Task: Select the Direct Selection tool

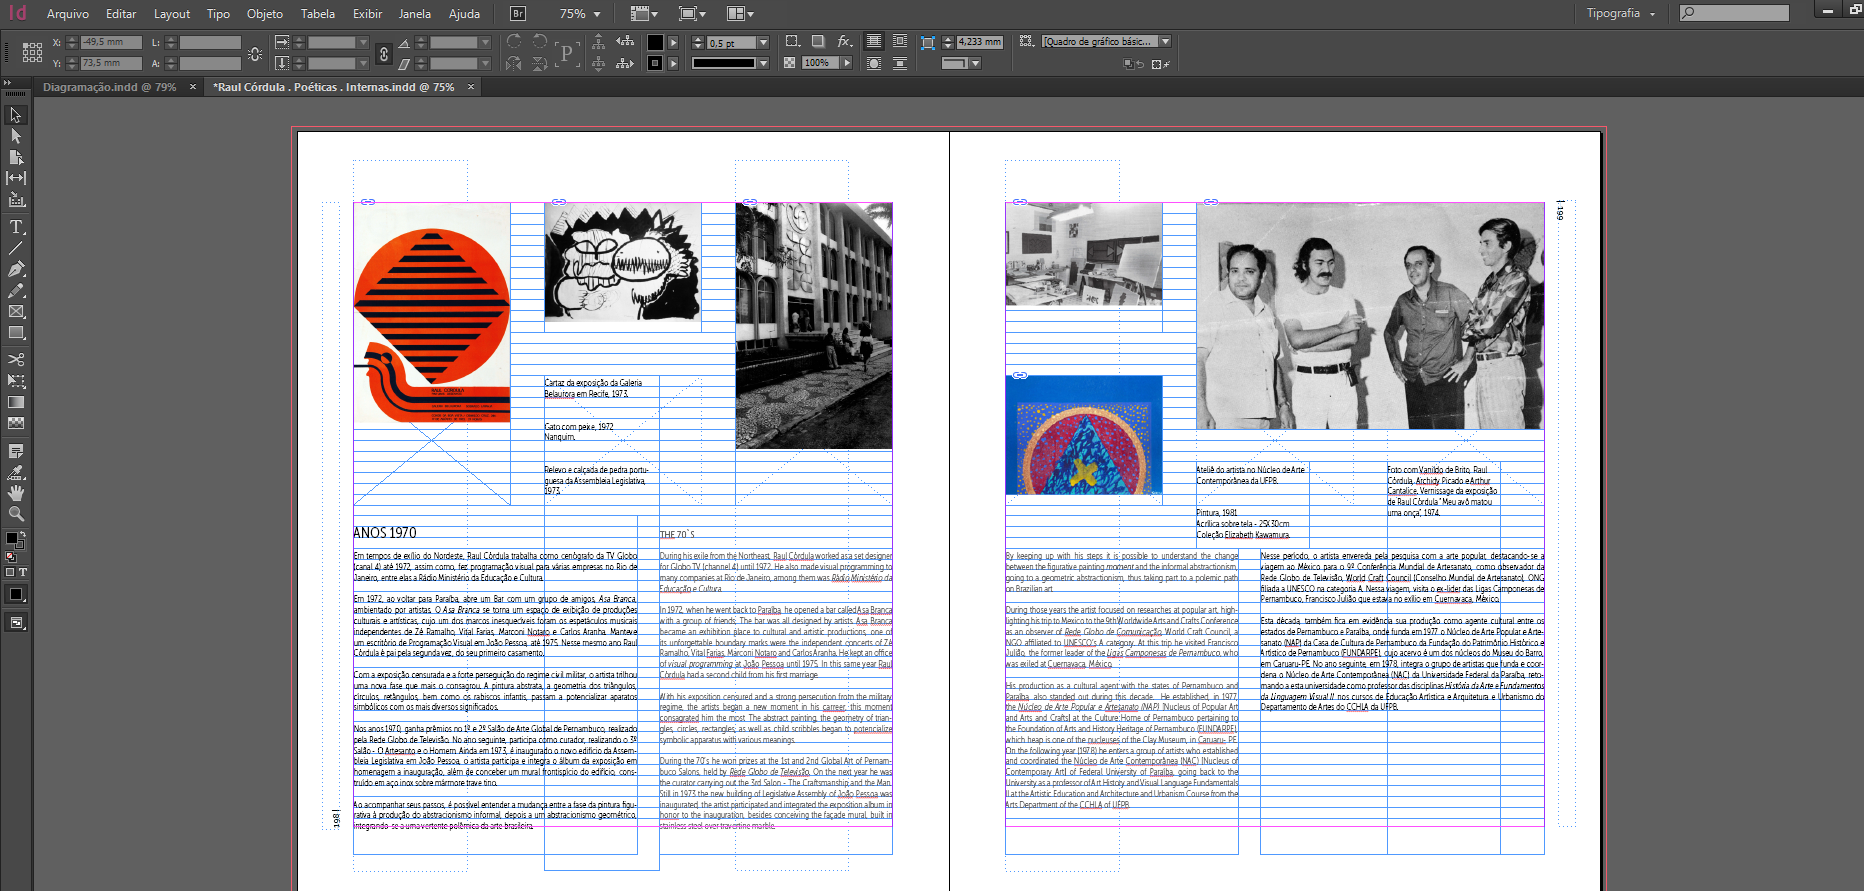Action: [16, 136]
